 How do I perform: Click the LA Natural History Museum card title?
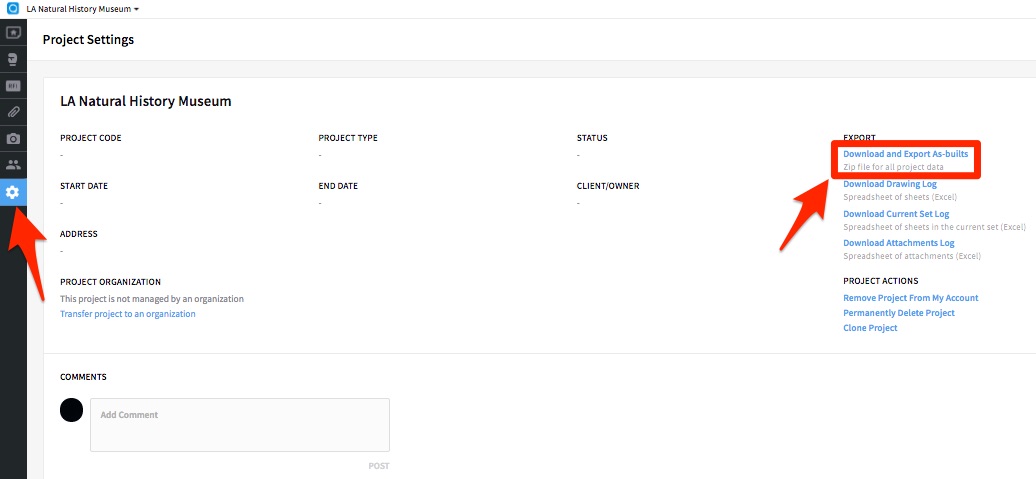tap(146, 101)
